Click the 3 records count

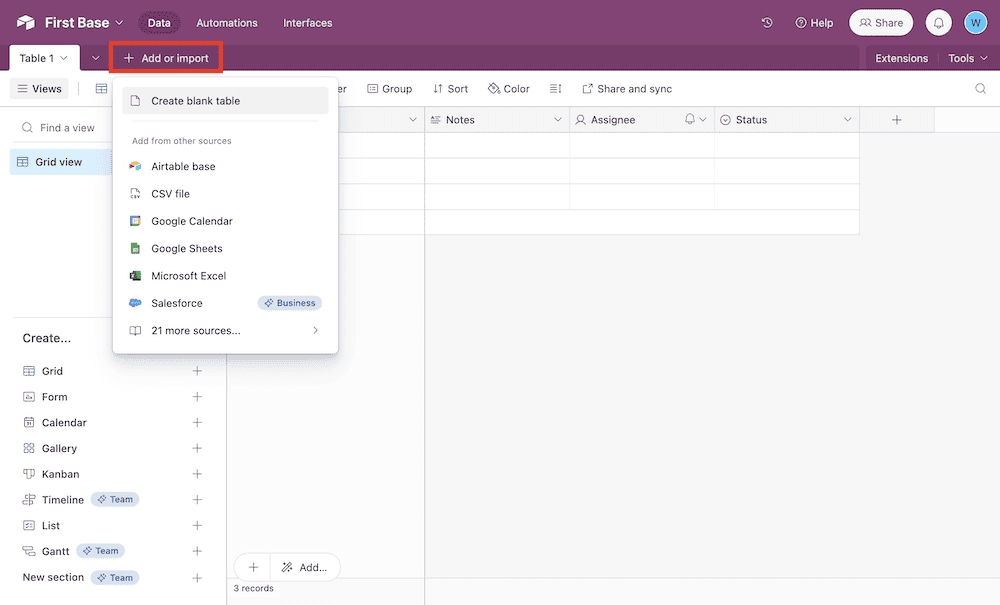pos(253,588)
